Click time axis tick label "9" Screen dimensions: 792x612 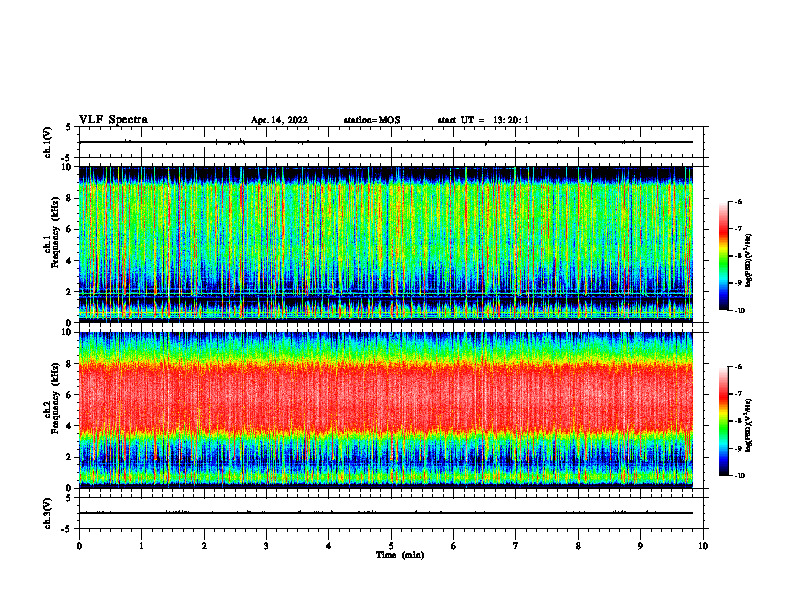click(640, 546)
